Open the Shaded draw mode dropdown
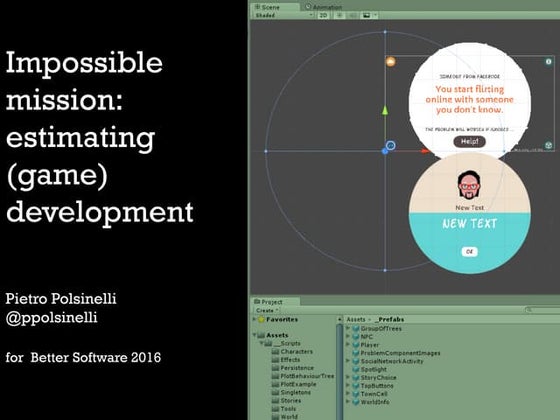This screenshot has height=420, width=560. [284, 15]
